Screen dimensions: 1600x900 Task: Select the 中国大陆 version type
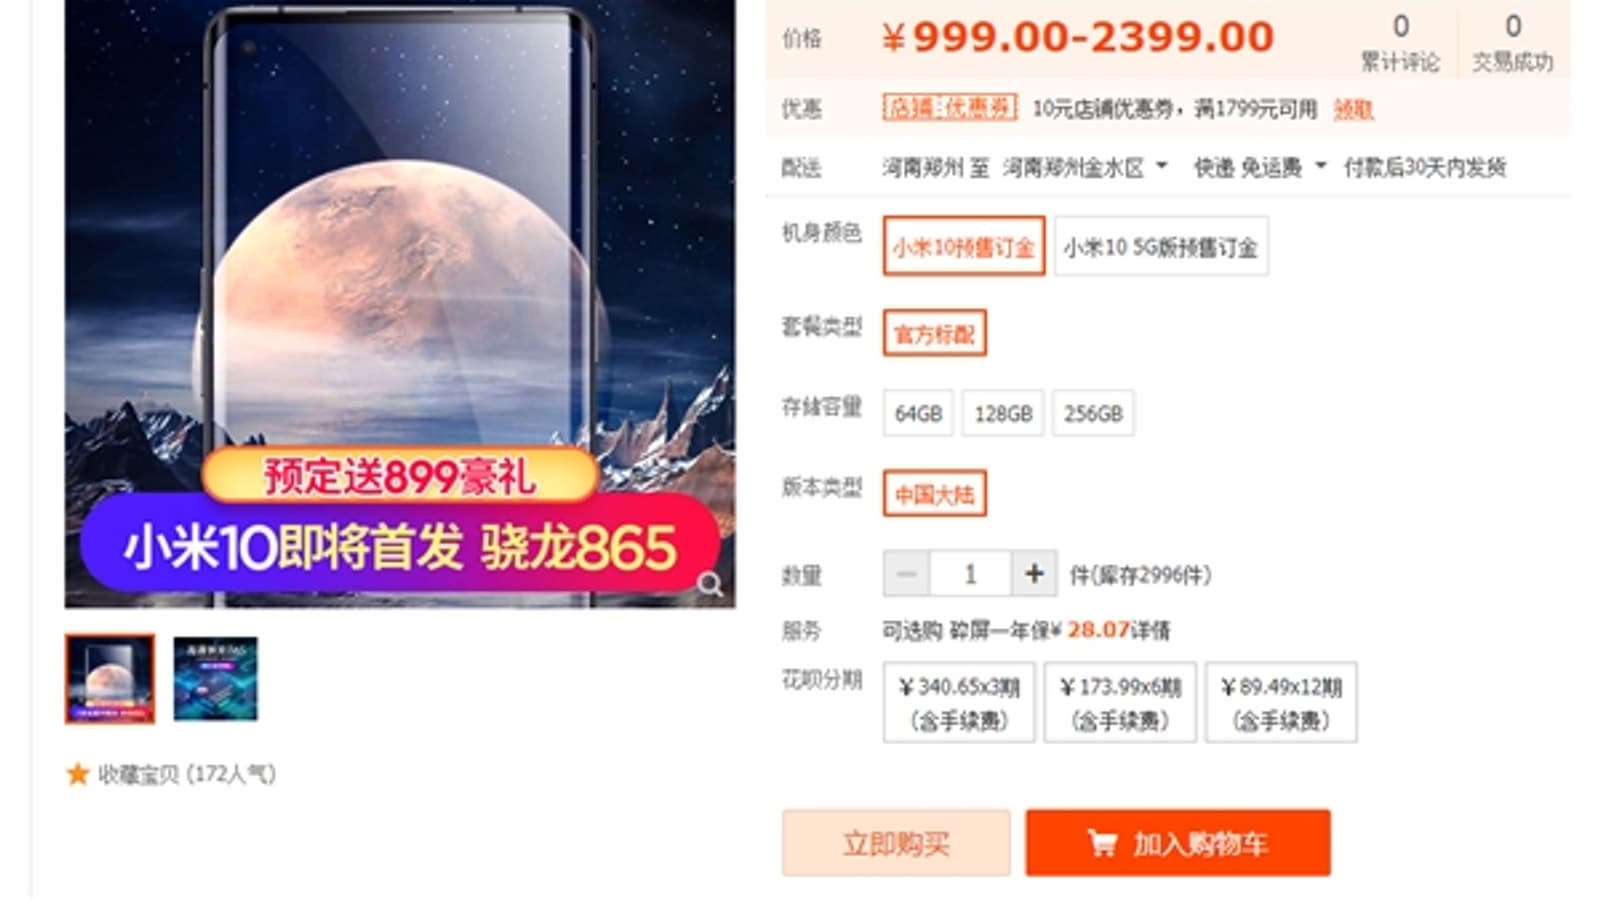click(935, 494)
